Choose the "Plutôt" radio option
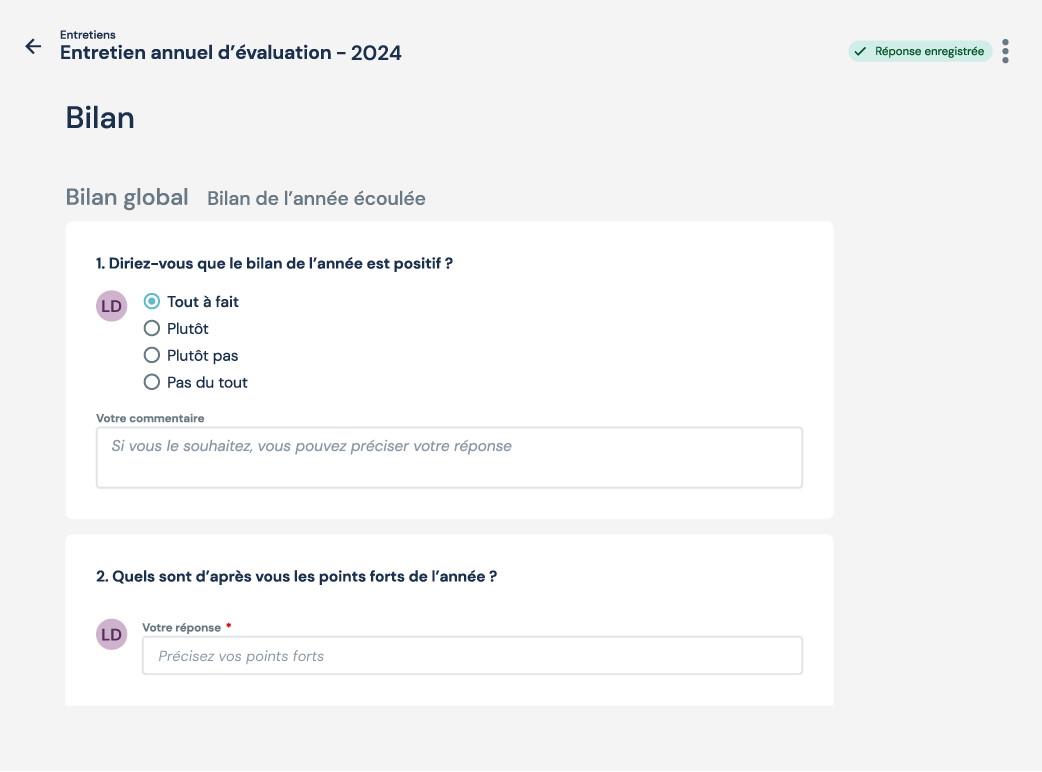Screen dimensions: 1042x772 152,328
